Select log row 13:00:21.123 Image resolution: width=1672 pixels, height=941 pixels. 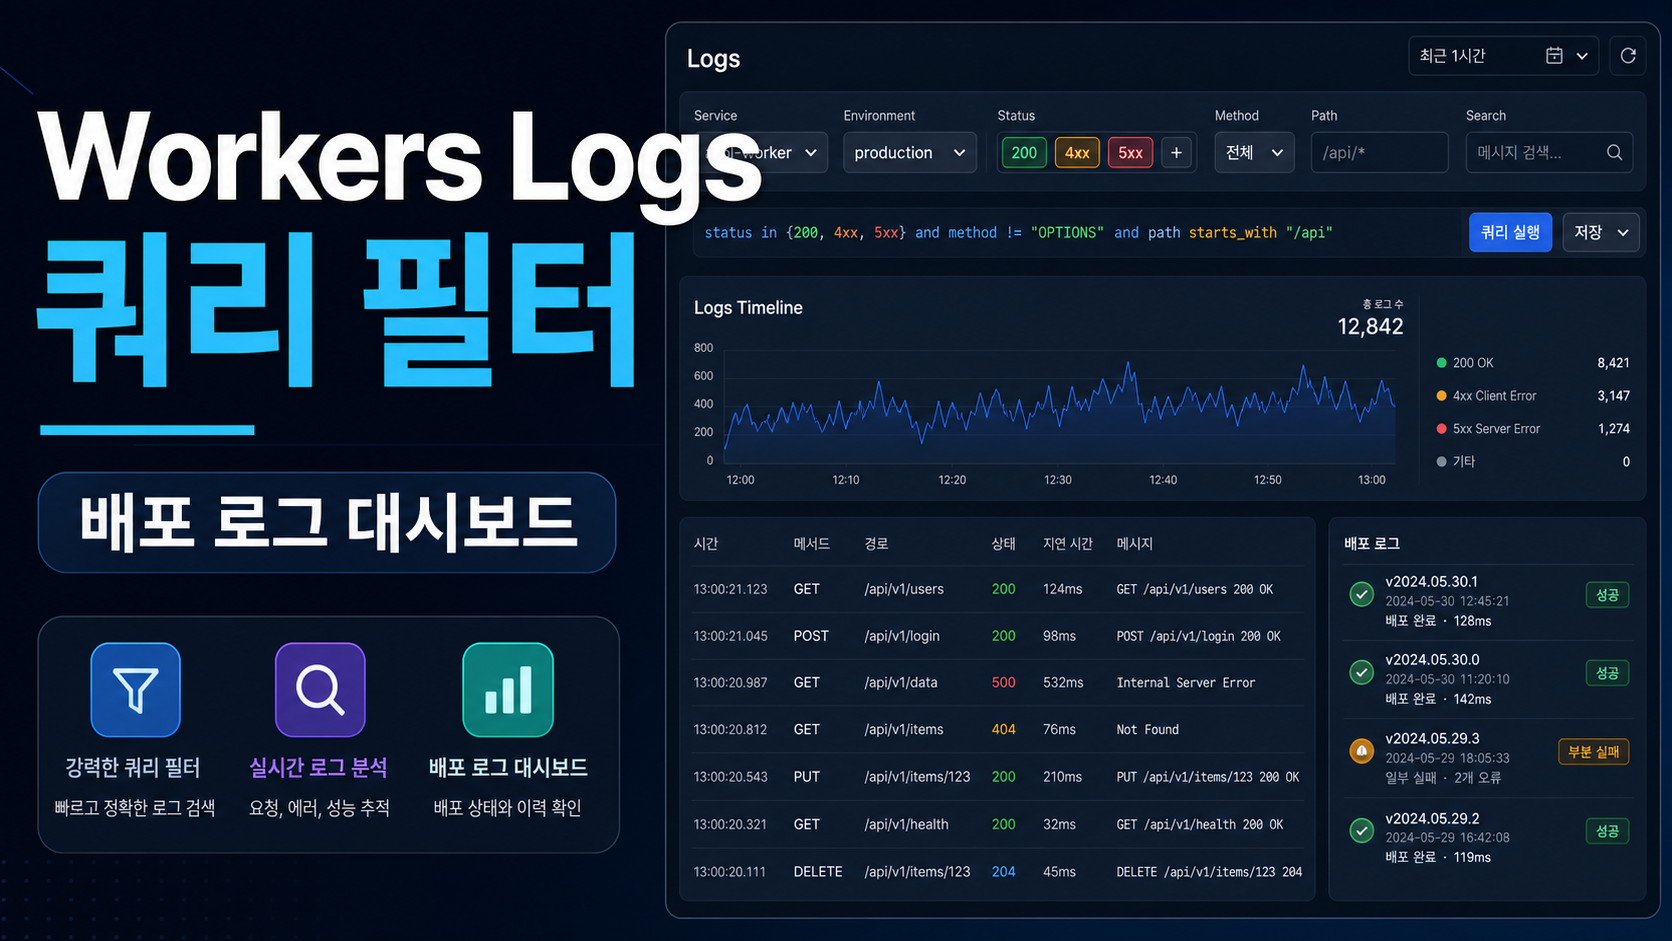tap(998, 589)
